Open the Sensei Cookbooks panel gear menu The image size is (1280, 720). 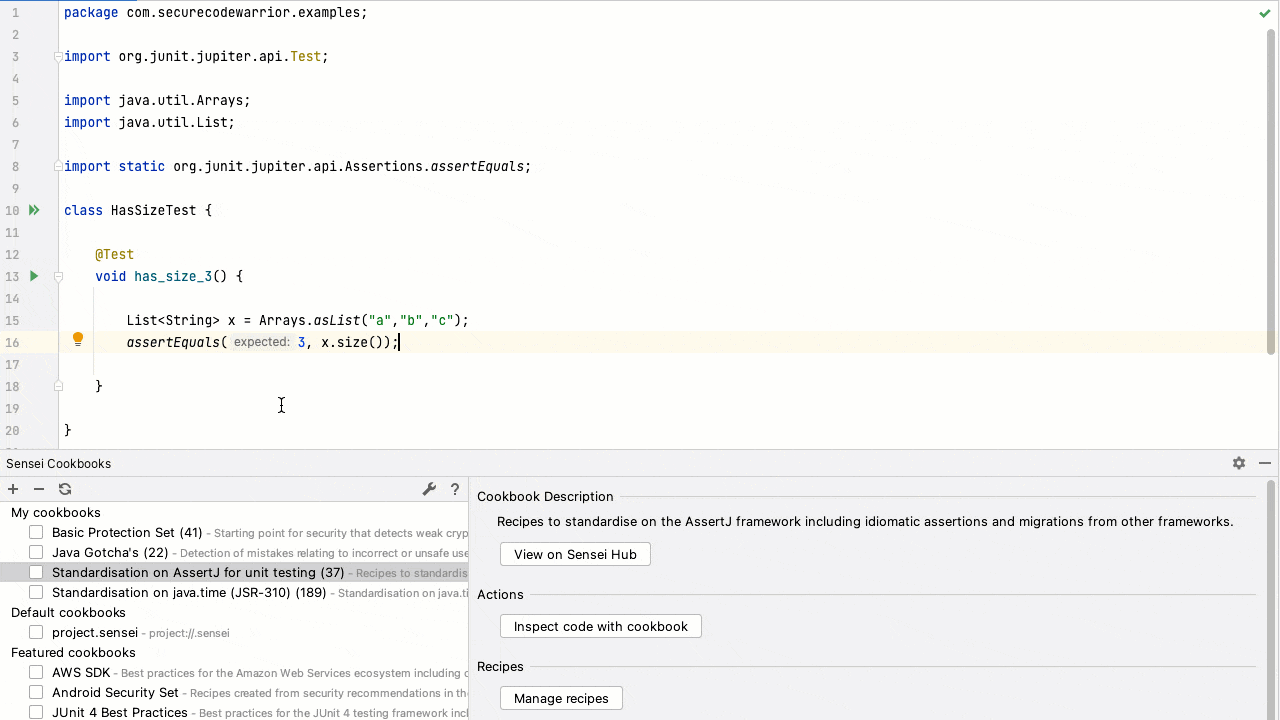[1239, 463]
